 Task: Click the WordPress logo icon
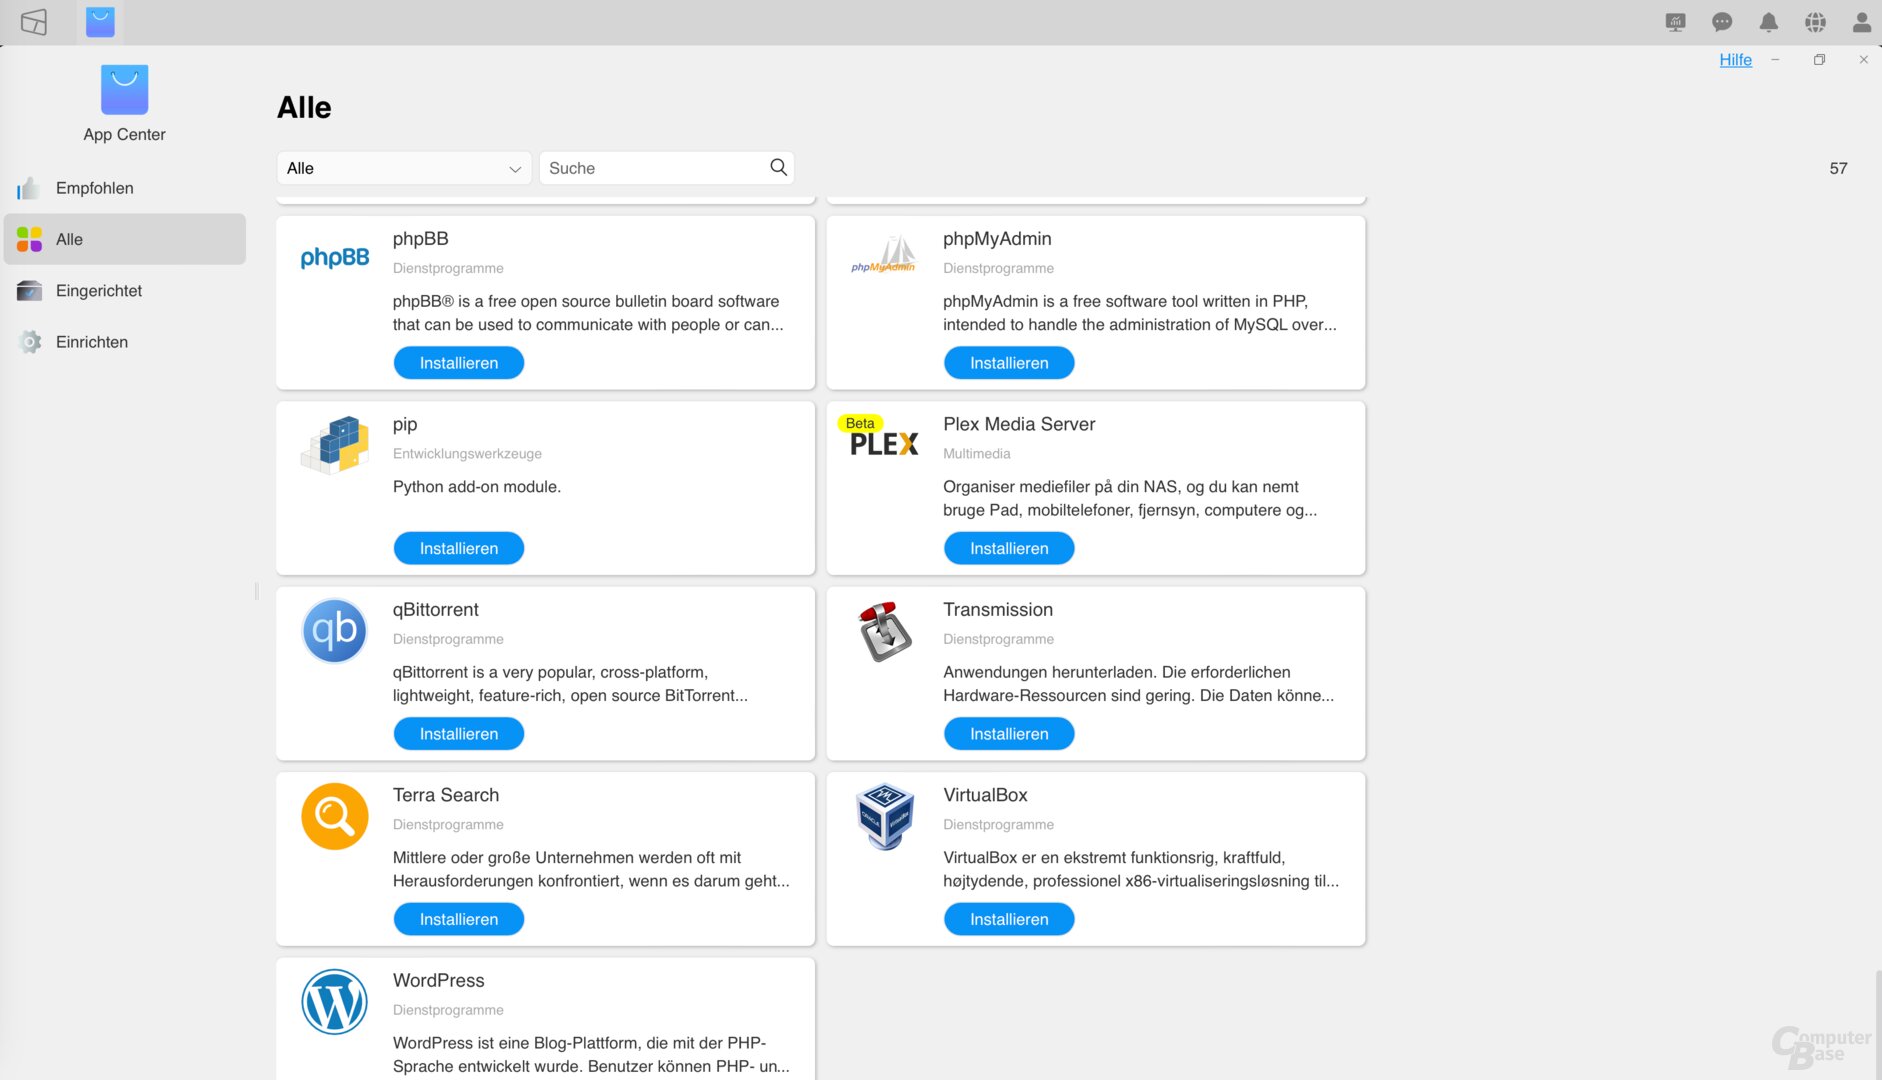click(334, 1002)
